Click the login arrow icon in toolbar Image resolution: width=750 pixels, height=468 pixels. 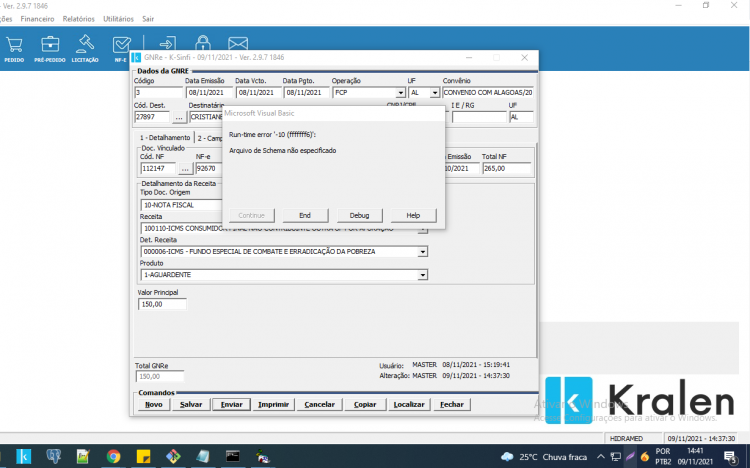(x=167, y=43)
